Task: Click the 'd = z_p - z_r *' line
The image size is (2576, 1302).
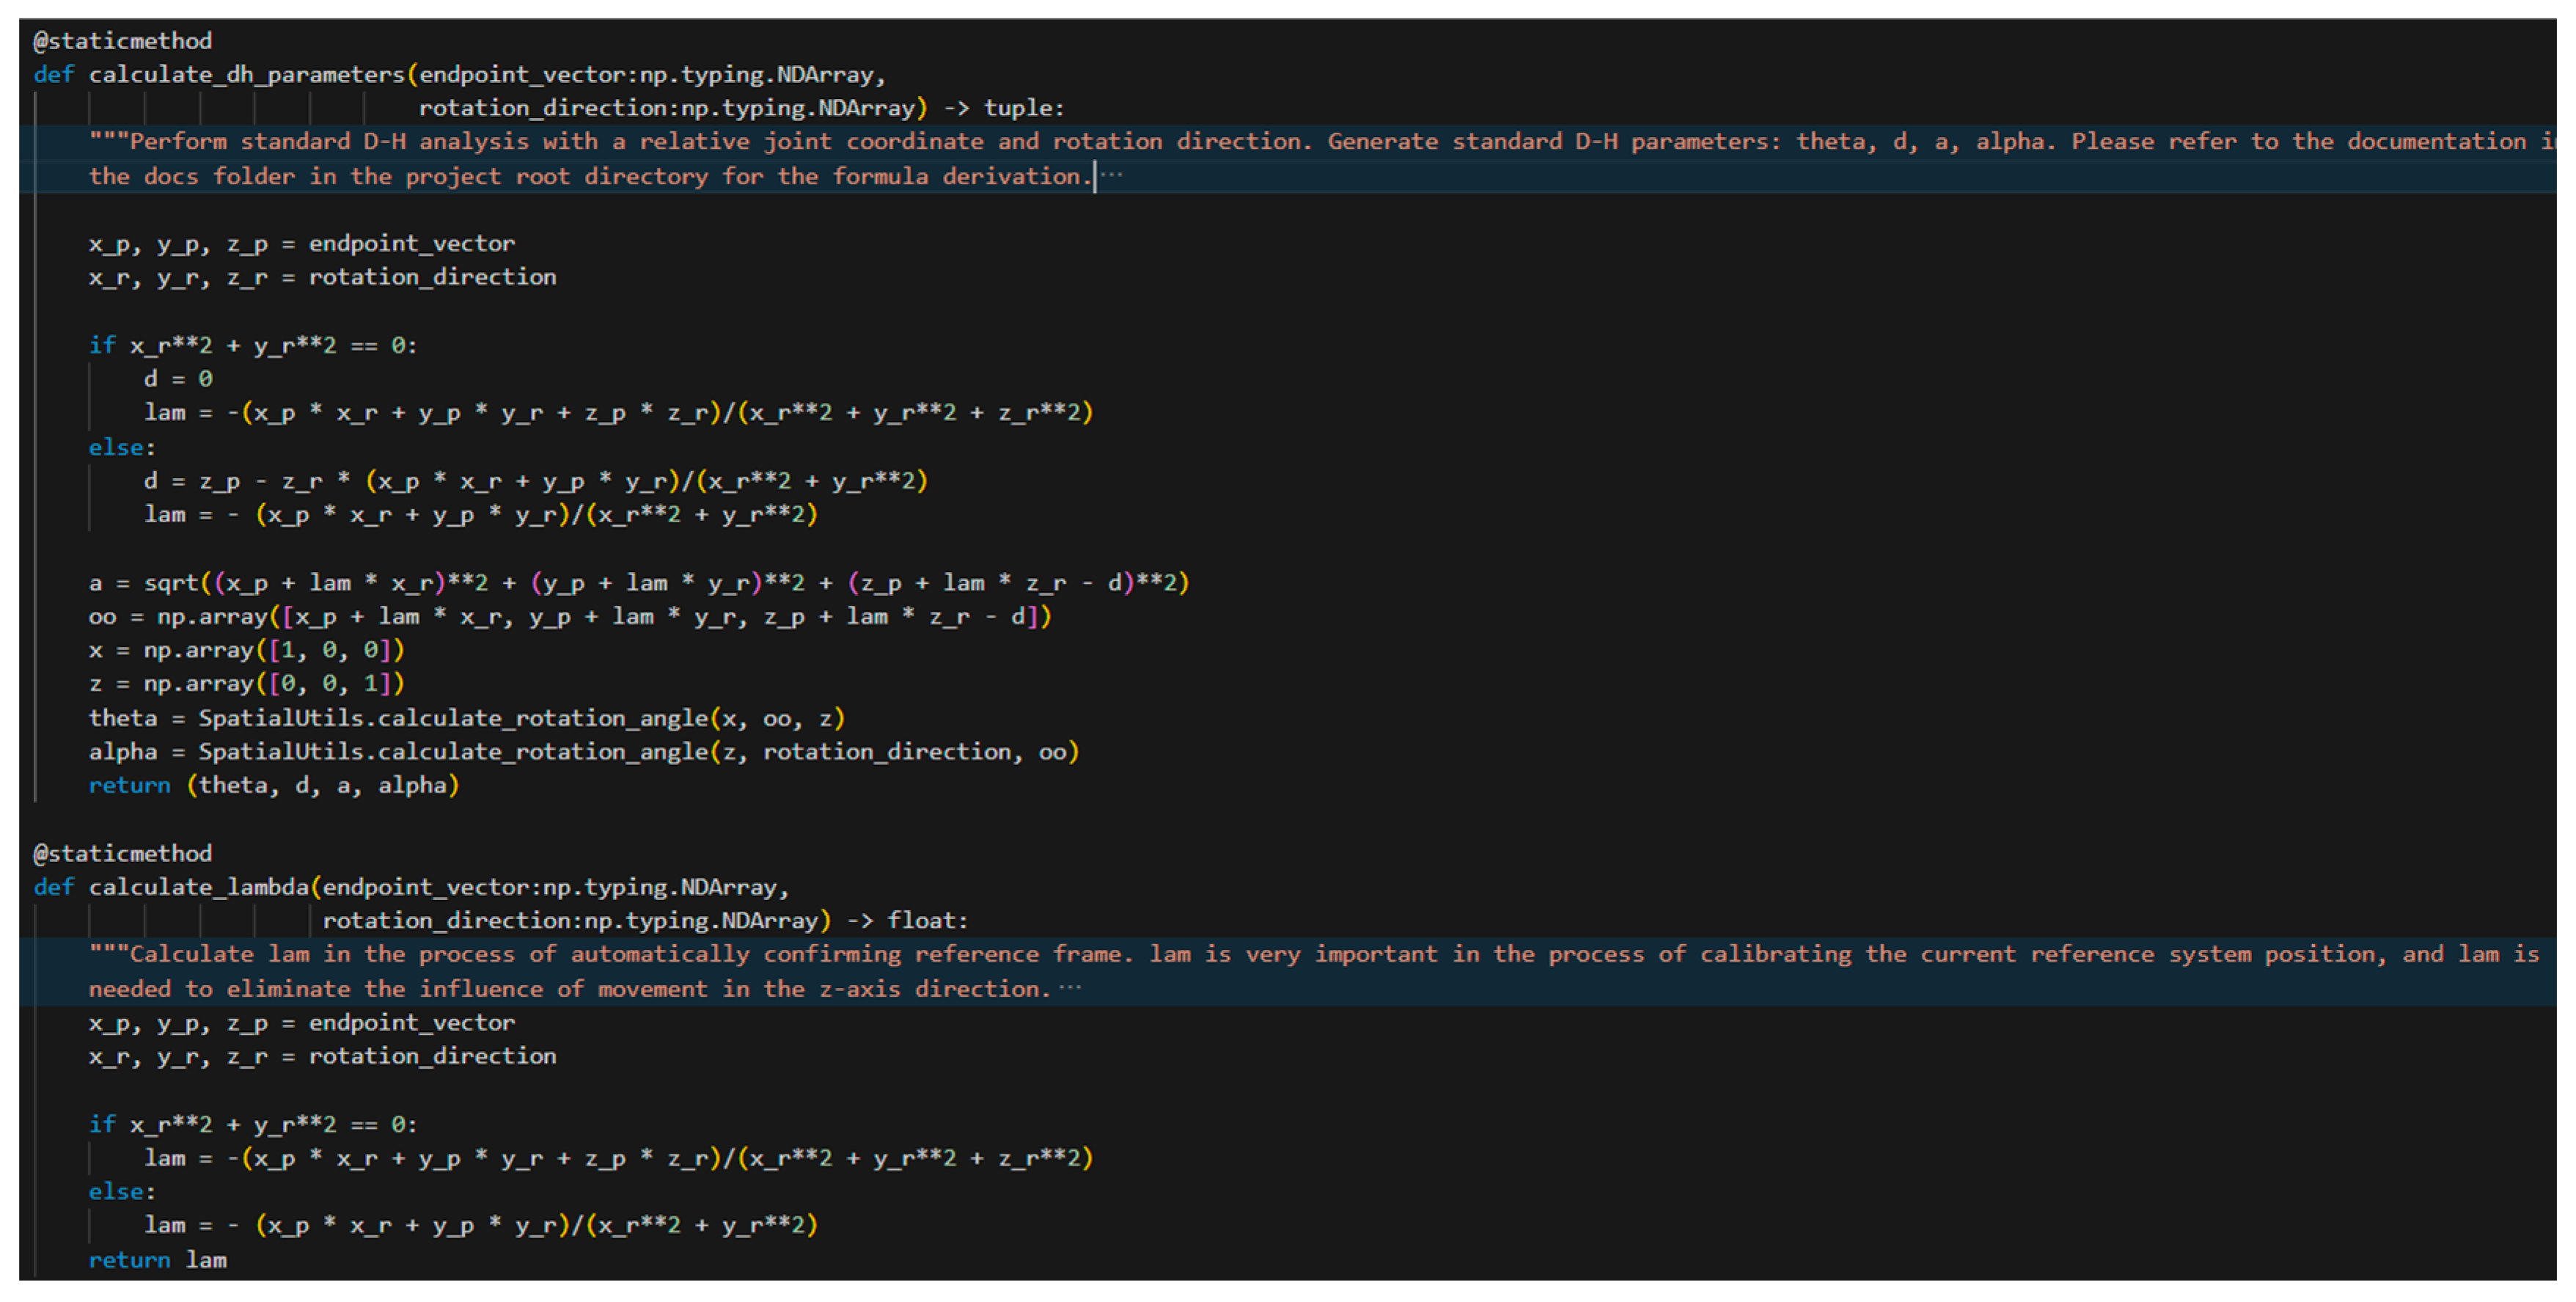Action: (535, 481)
